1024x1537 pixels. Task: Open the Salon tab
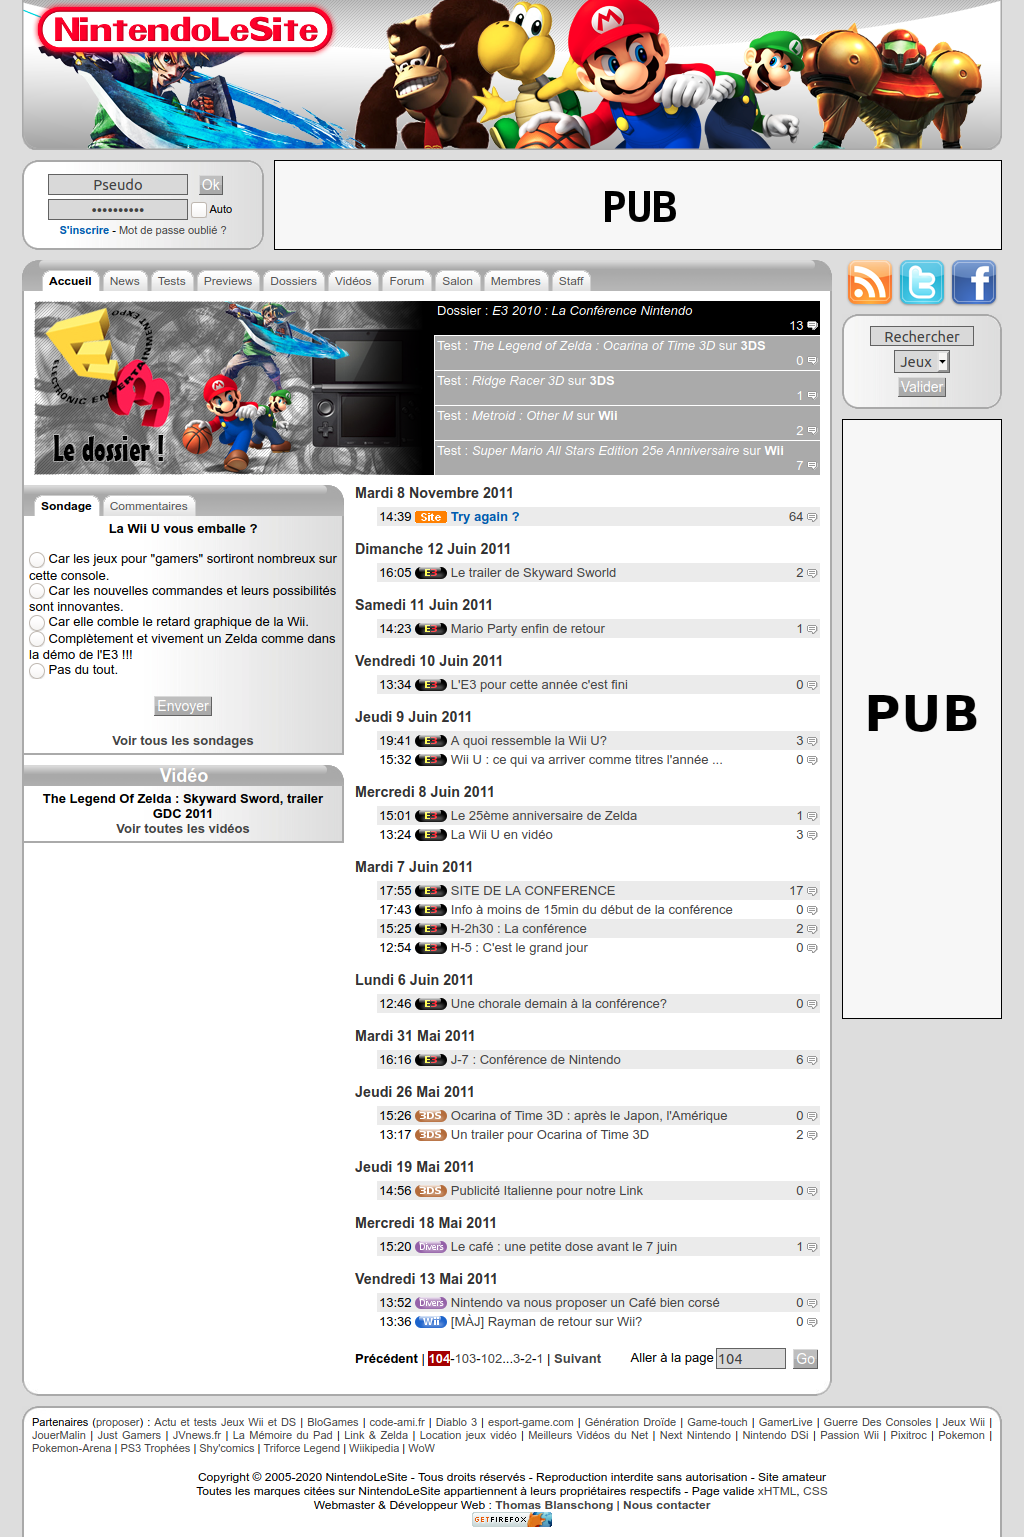pos(458,281)
